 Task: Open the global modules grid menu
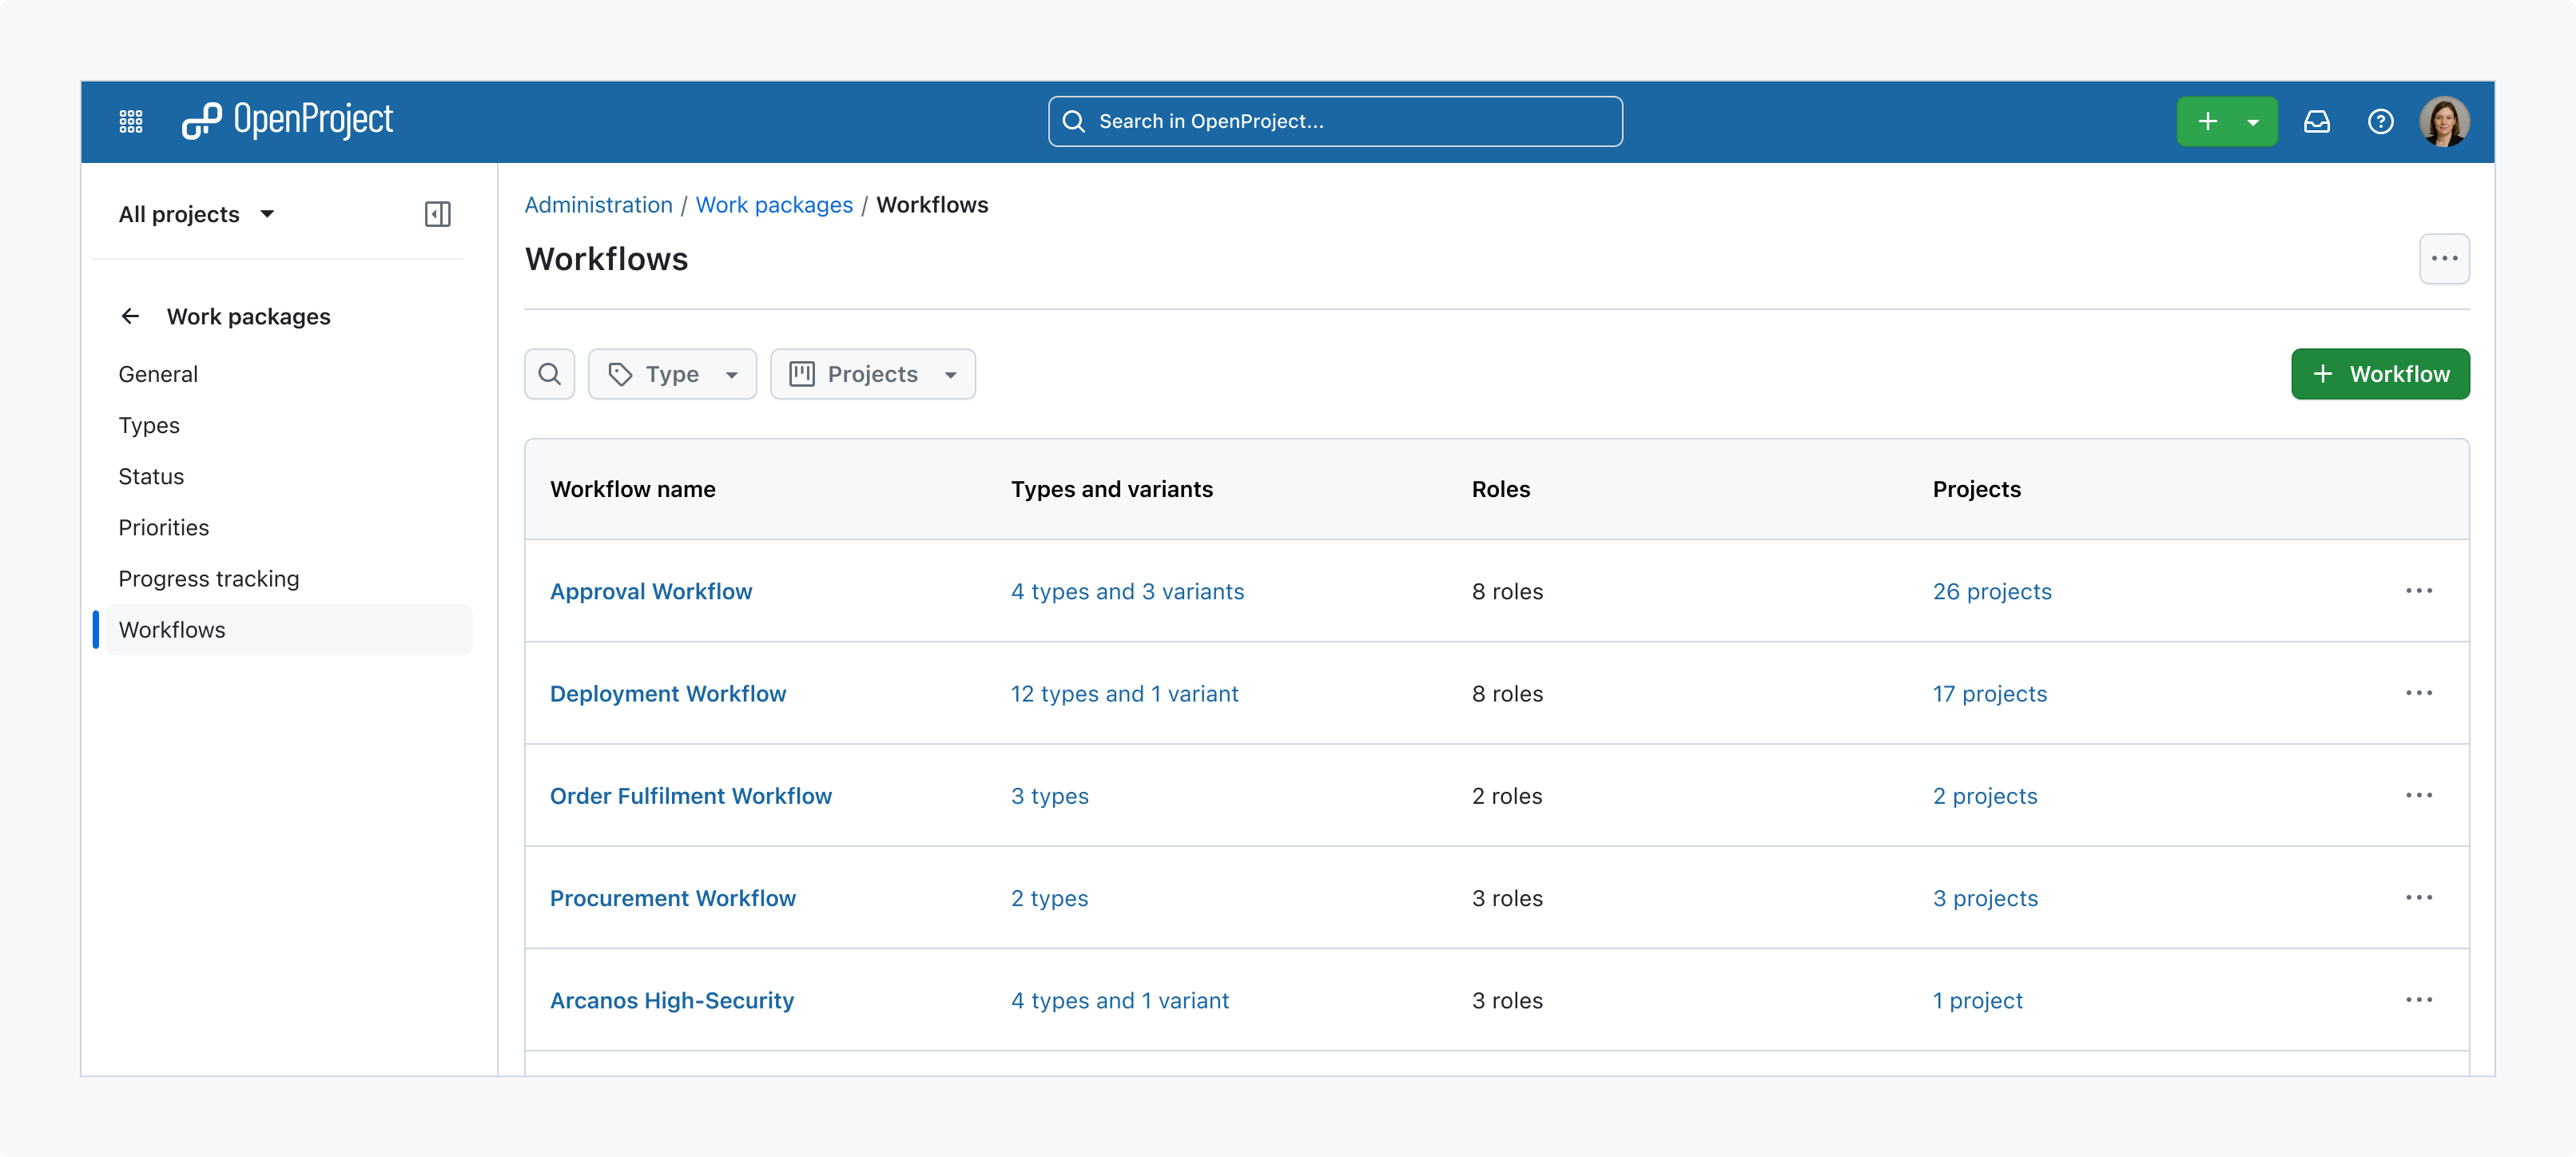[x=131, y=121]
